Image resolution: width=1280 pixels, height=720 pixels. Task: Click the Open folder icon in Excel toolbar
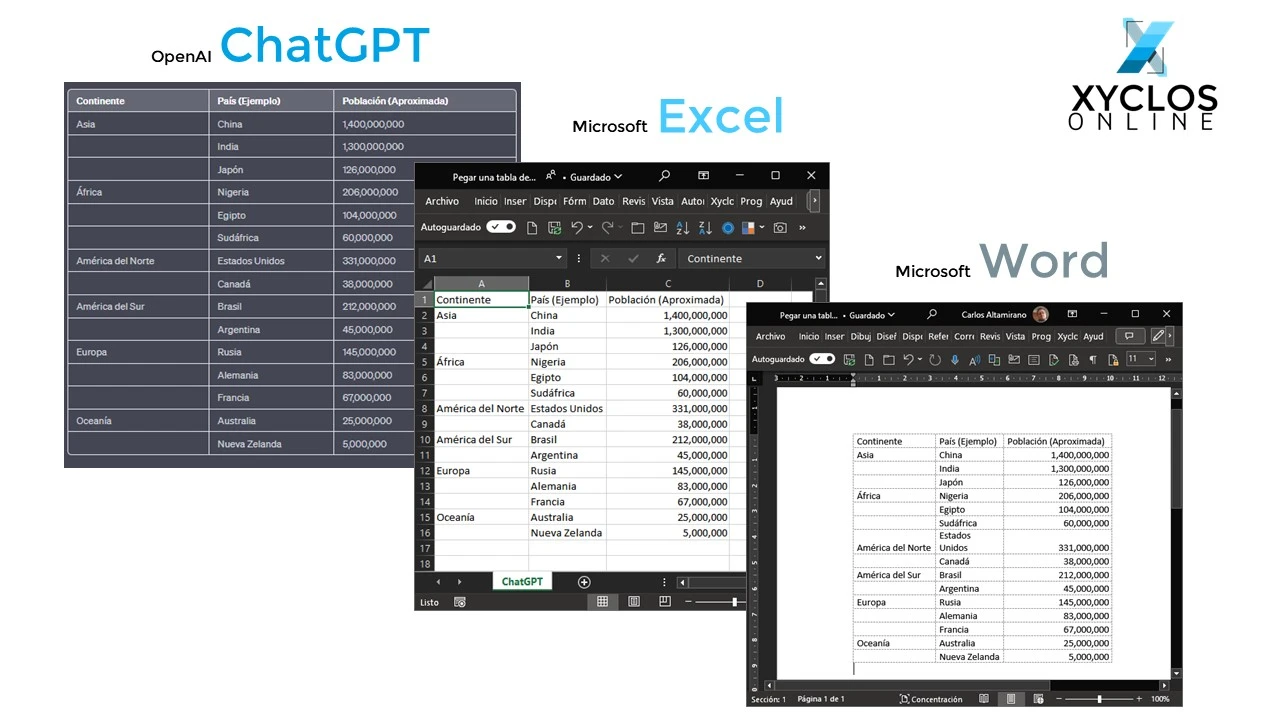[638, 228]
